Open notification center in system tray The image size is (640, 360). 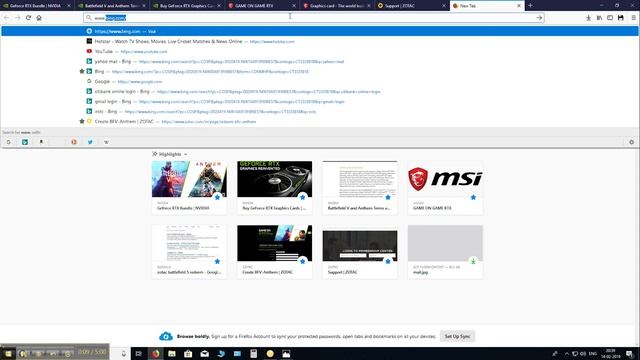(630, 353)
